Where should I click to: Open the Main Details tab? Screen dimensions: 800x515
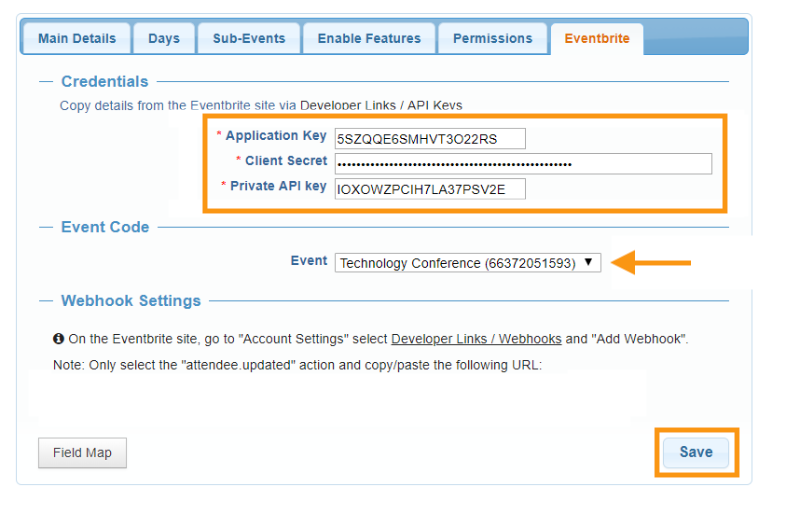[77, 39]
